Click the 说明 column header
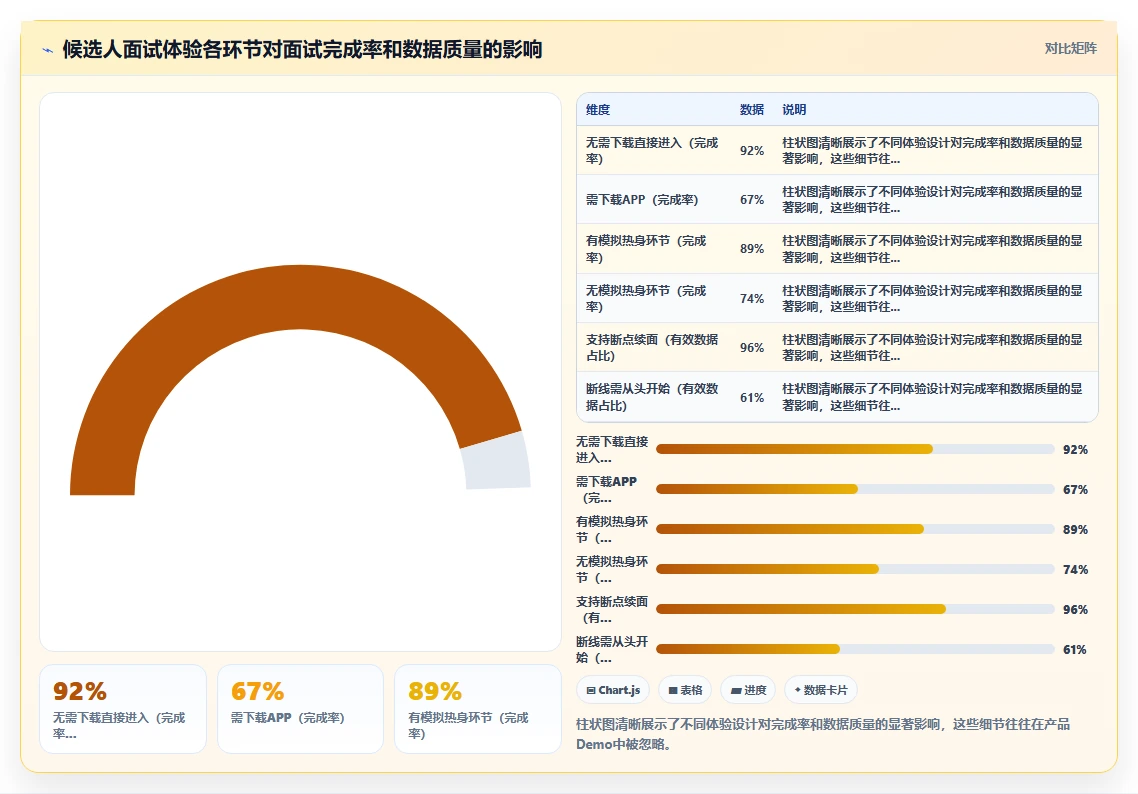This screenshot has width=1138, height=794. 794,110
